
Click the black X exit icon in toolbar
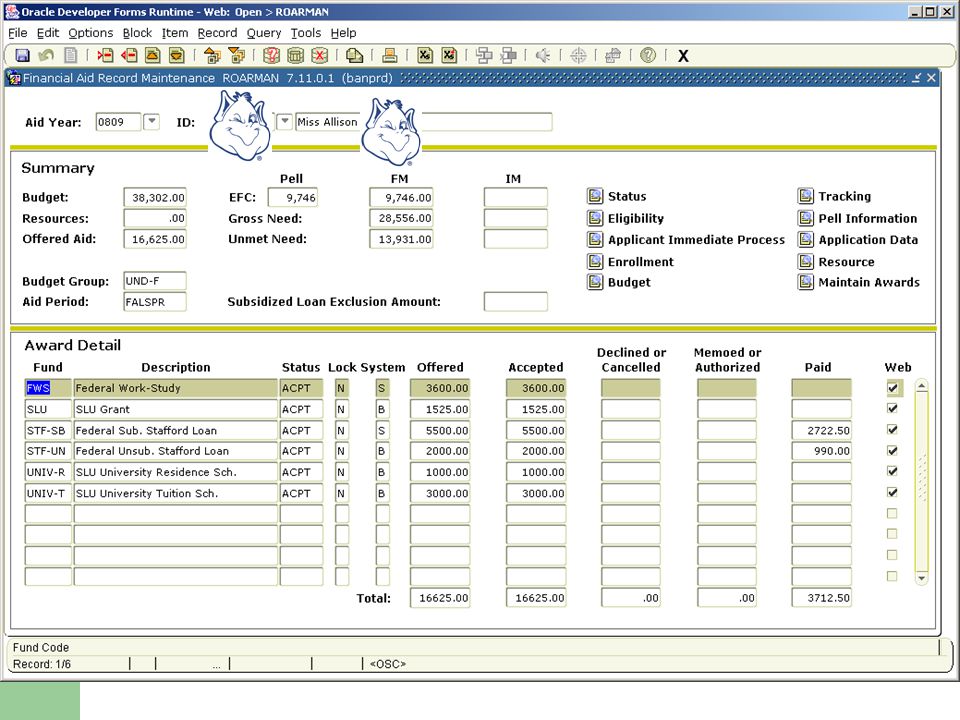pyautogui.click(x=683, y=56)
